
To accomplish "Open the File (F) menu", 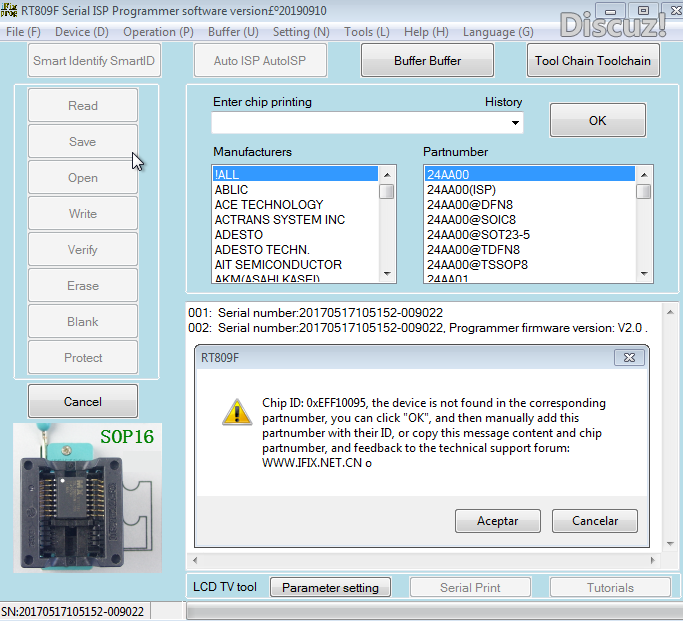I will click(x=23, y=32).
